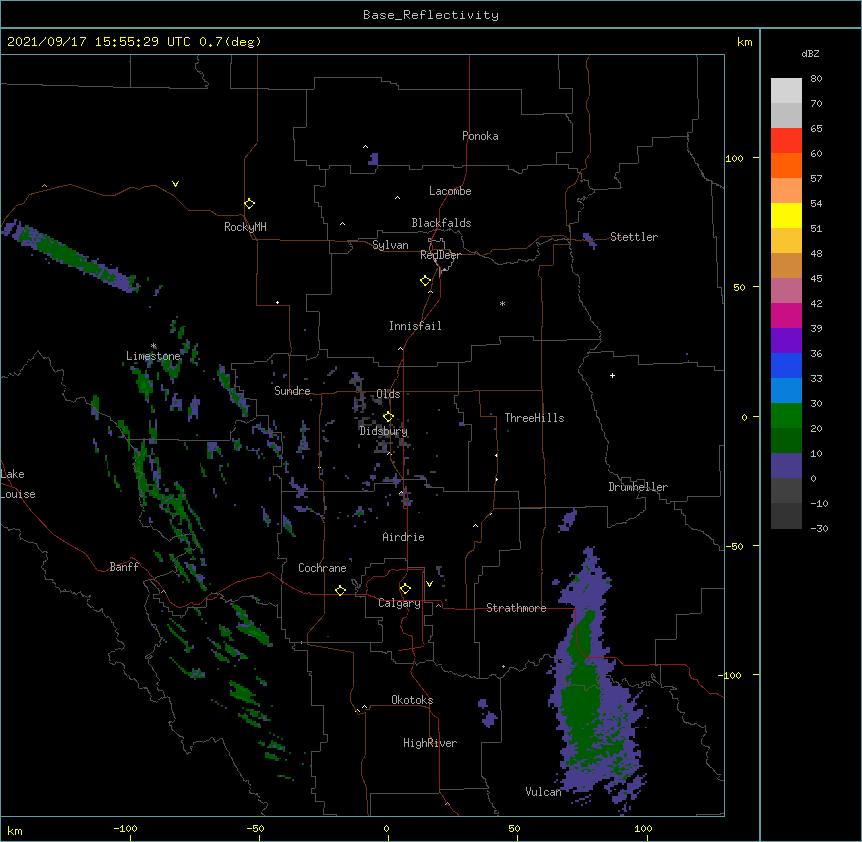Click the Lacombe city label
The width and height of the screenshot is (862, 842).
(450, 191)
